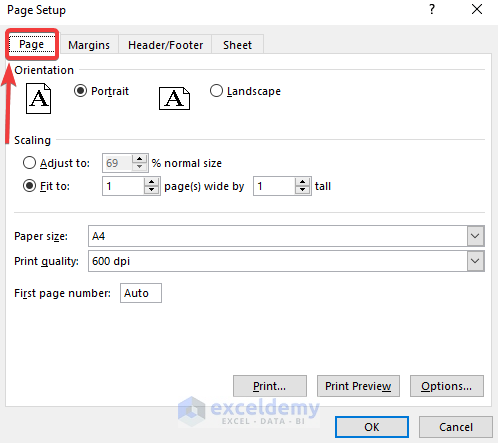This screenshot has width=498, height=443.
Task: Click the First page number field
Action: [141, 293]
